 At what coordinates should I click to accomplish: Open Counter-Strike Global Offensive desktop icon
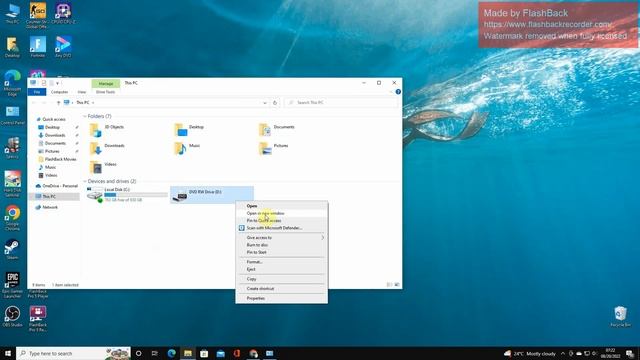[x=37, y=16]
